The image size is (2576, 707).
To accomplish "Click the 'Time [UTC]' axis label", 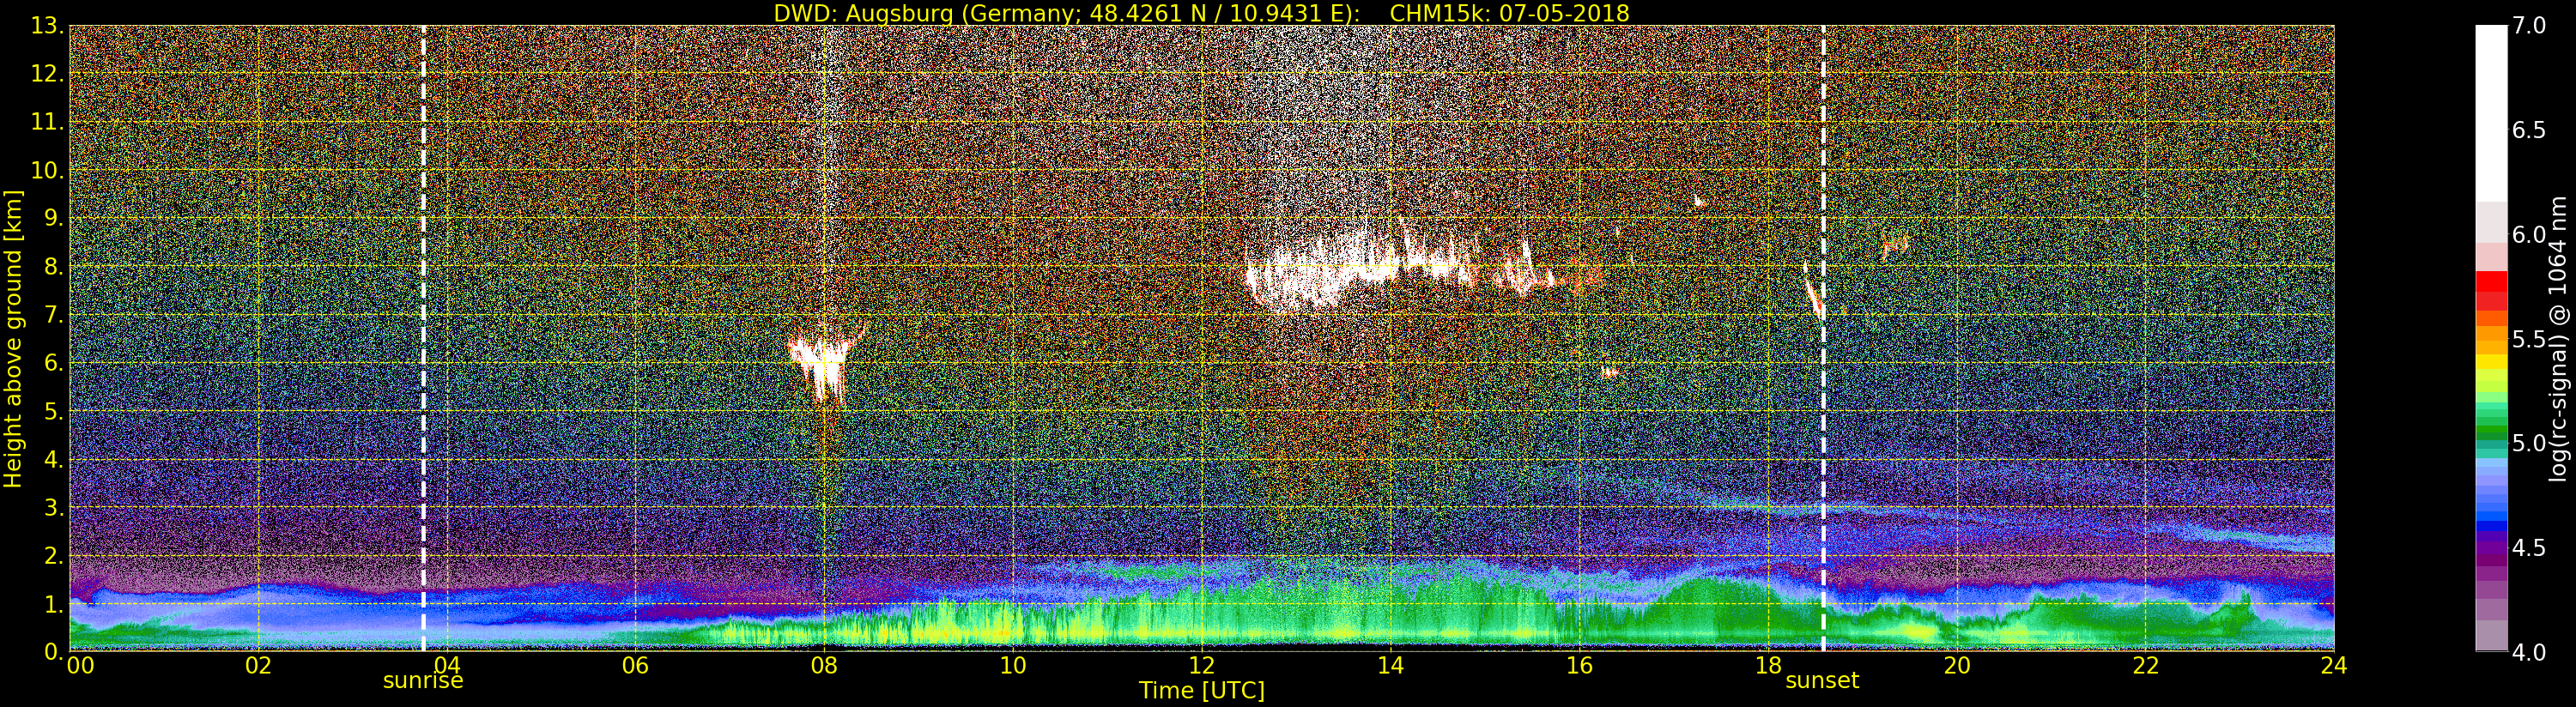I will (1202, 691).
